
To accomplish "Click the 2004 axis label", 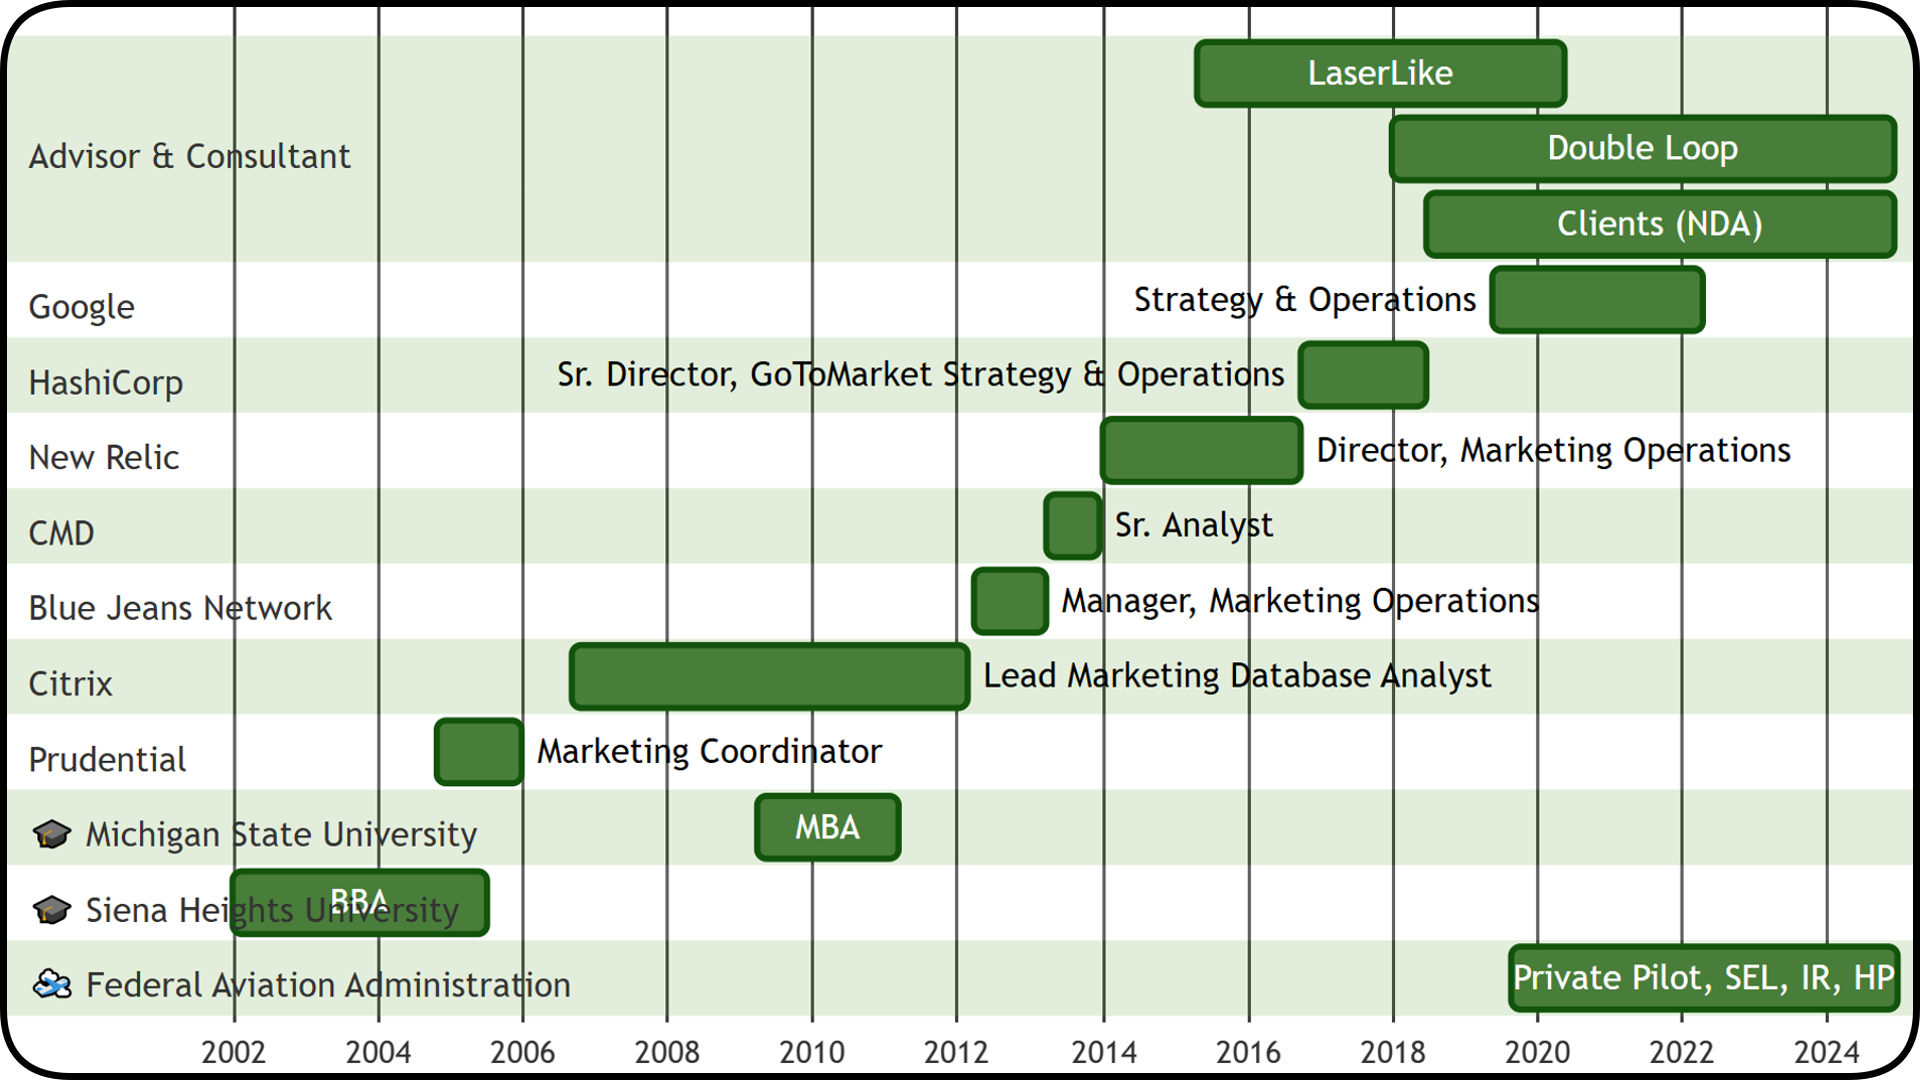I will click(x=378, y=1053).
